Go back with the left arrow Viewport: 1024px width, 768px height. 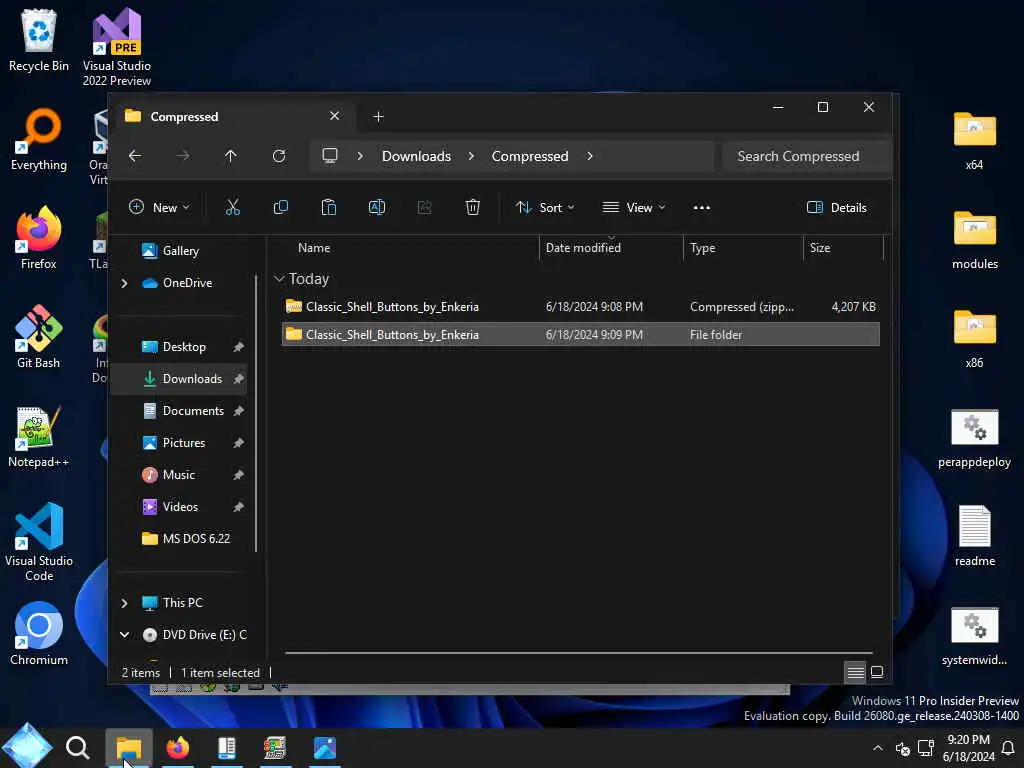click(135, 156)
